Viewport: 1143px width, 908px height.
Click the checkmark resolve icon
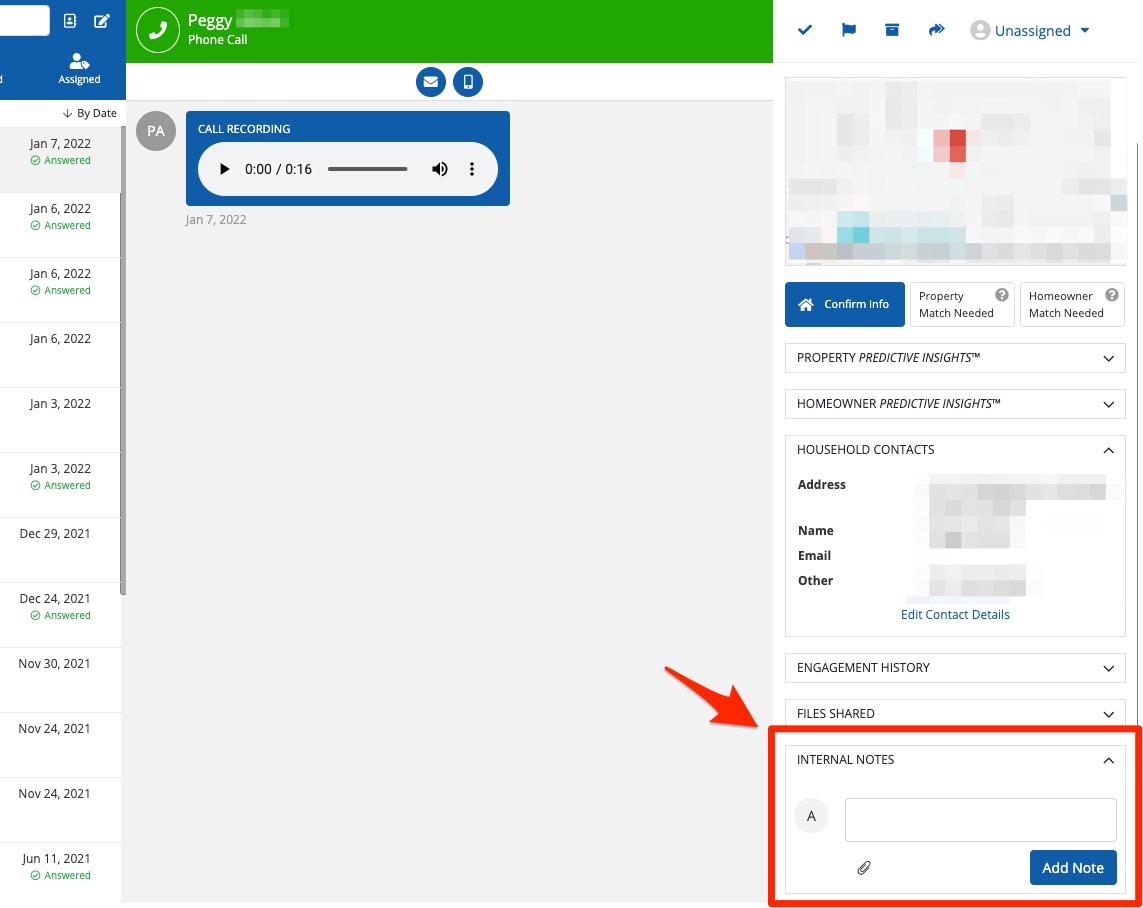click(x=804, y=30)
